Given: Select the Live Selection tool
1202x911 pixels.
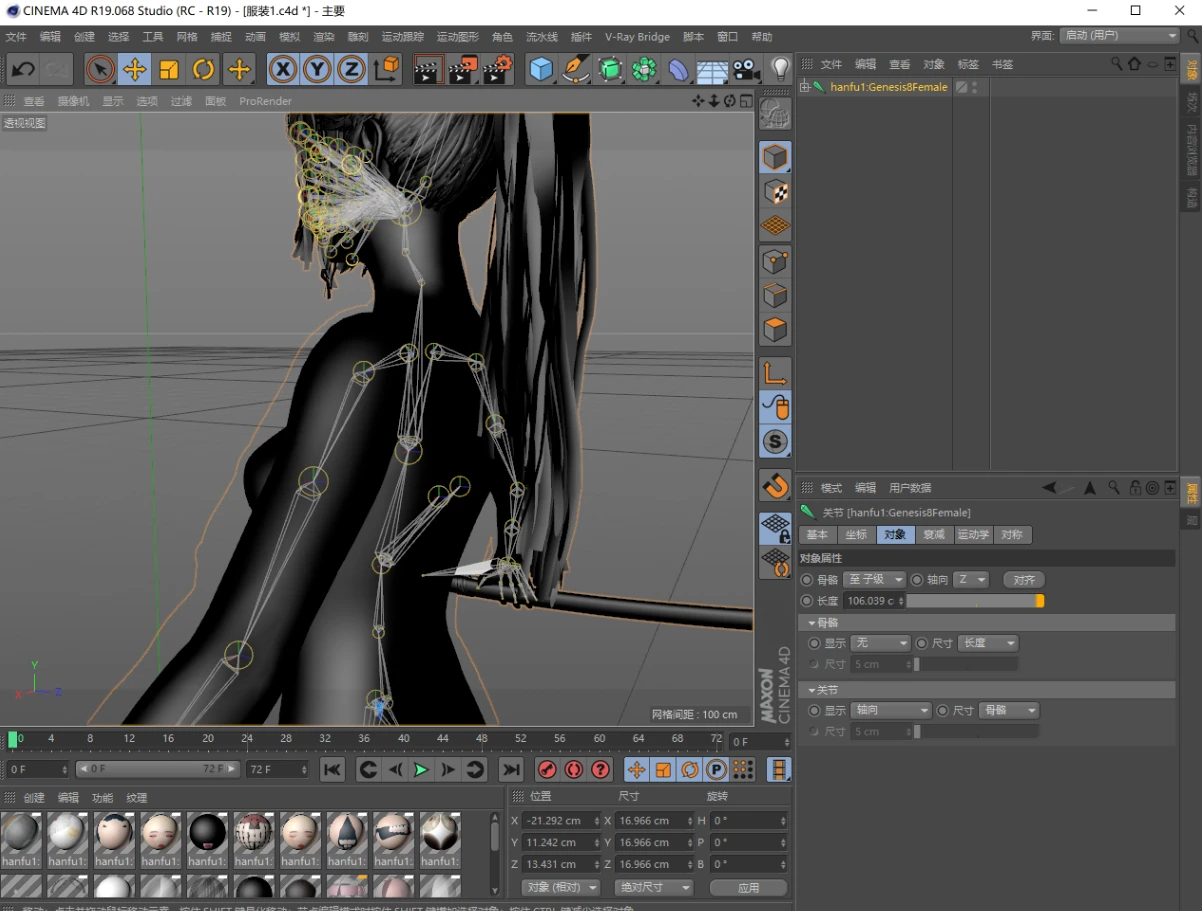Looking at the screenshot, I should pyautogui.click(x=100, y=69).
